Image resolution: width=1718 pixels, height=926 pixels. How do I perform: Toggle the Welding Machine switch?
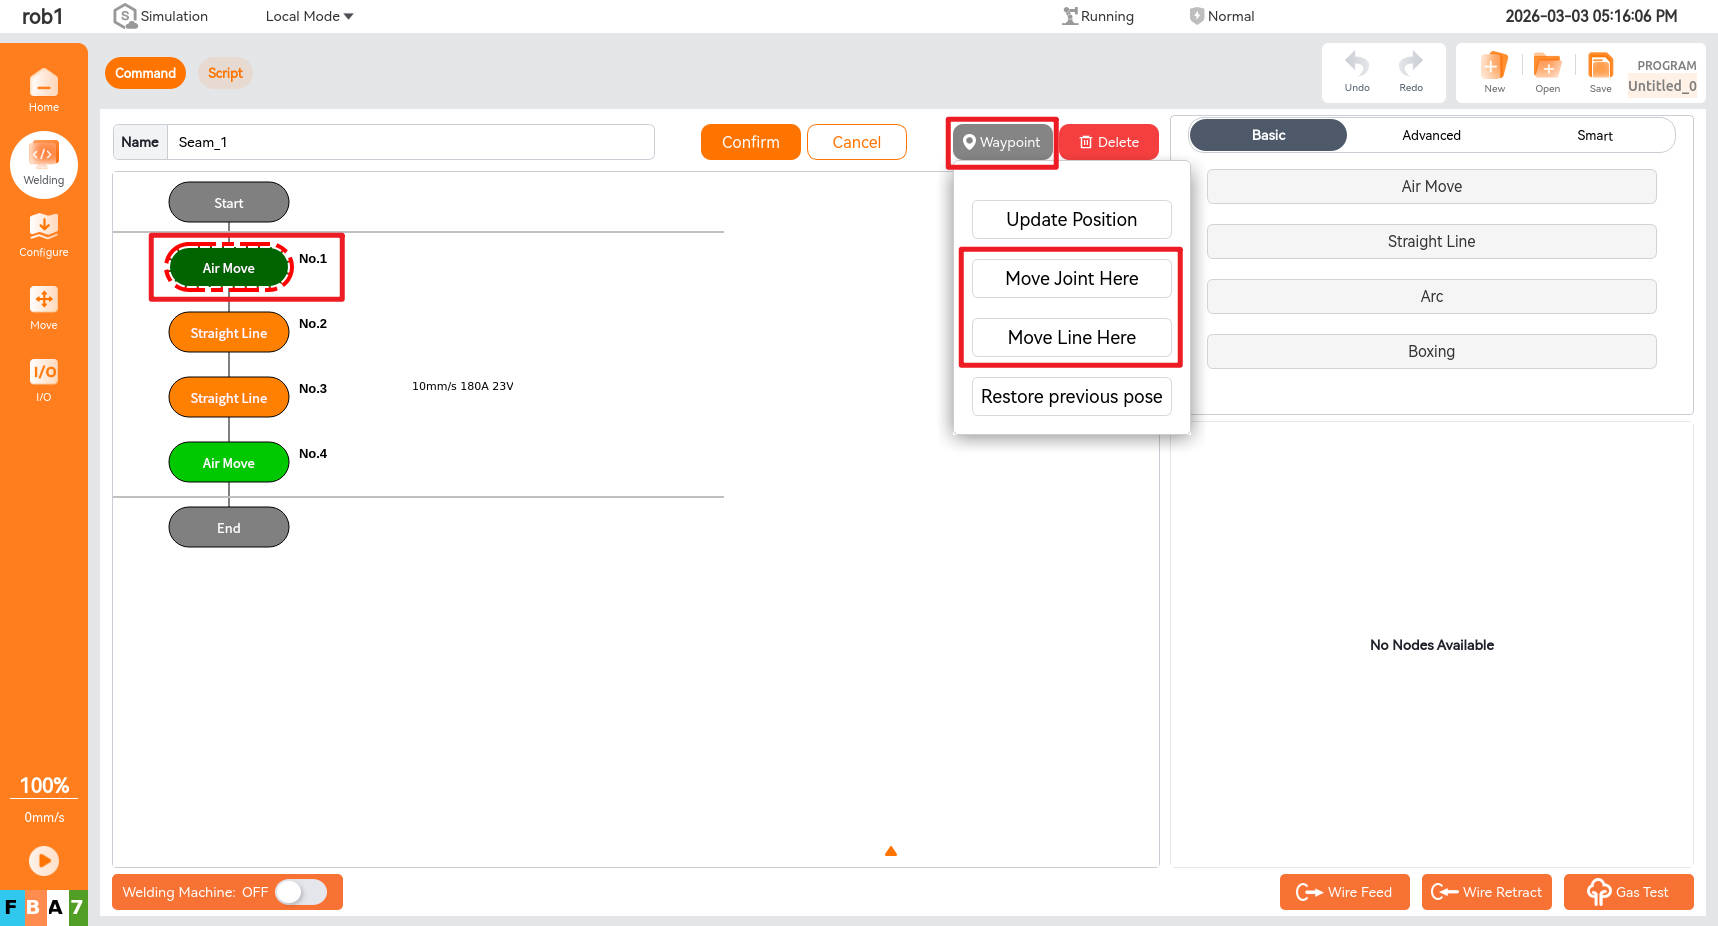pyautogui.click(x=301, y=892)
